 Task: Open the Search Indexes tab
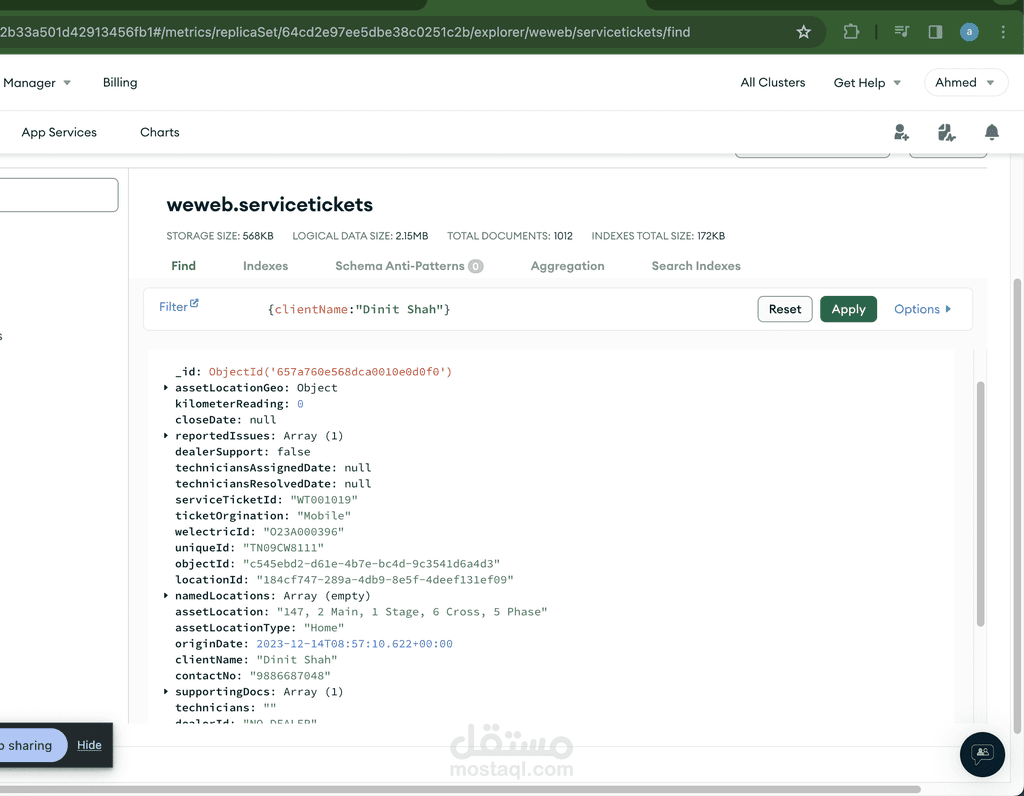[696, 266]
